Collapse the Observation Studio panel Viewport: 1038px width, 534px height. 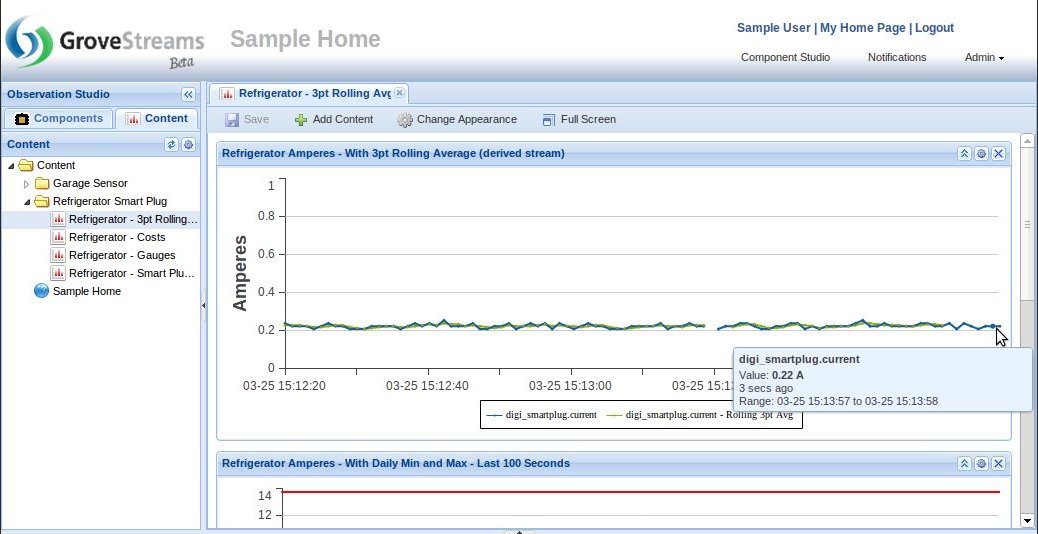(188, 94)
